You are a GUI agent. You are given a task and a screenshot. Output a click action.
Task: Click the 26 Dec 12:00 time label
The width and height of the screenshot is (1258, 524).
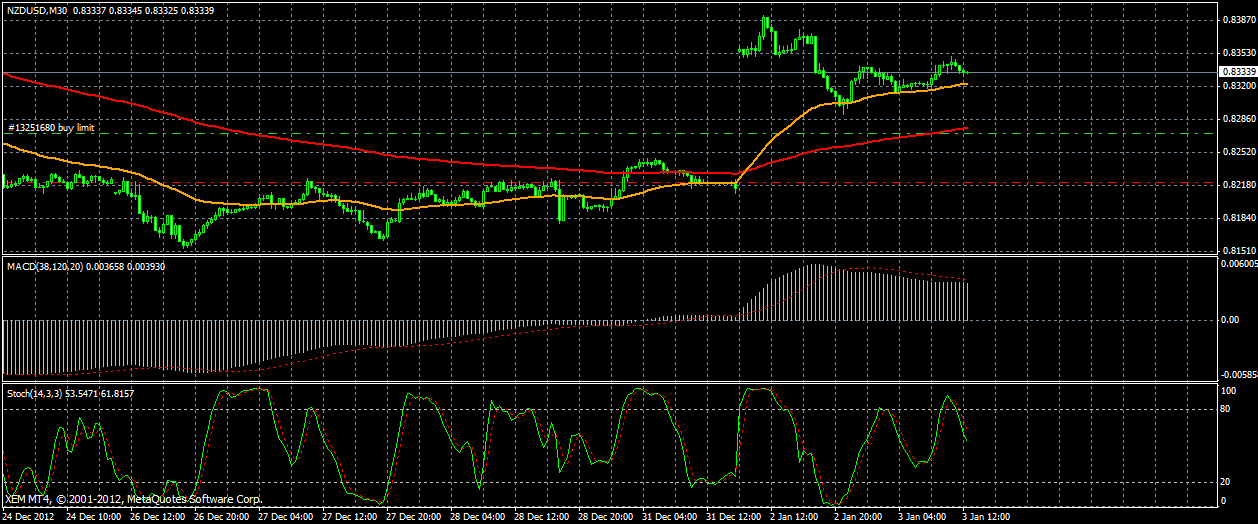[x=158, y=517]
